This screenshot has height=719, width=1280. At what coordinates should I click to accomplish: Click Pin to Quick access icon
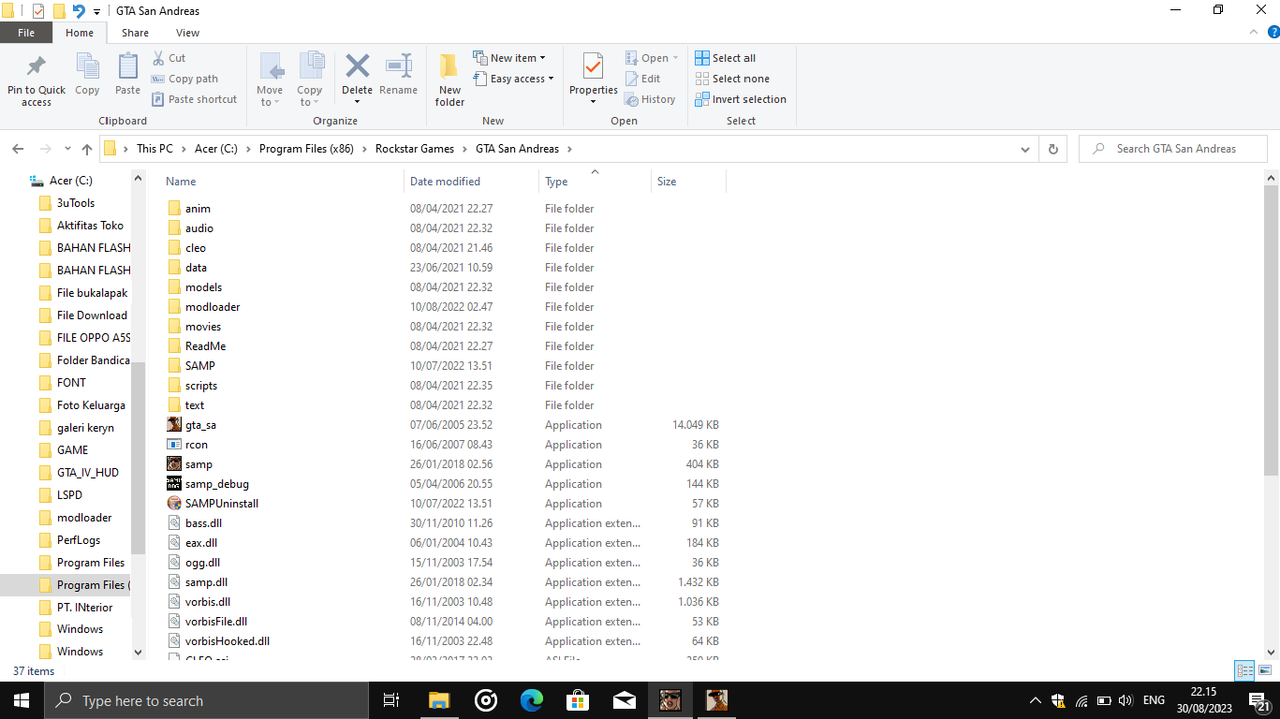(x=36, y=66)
